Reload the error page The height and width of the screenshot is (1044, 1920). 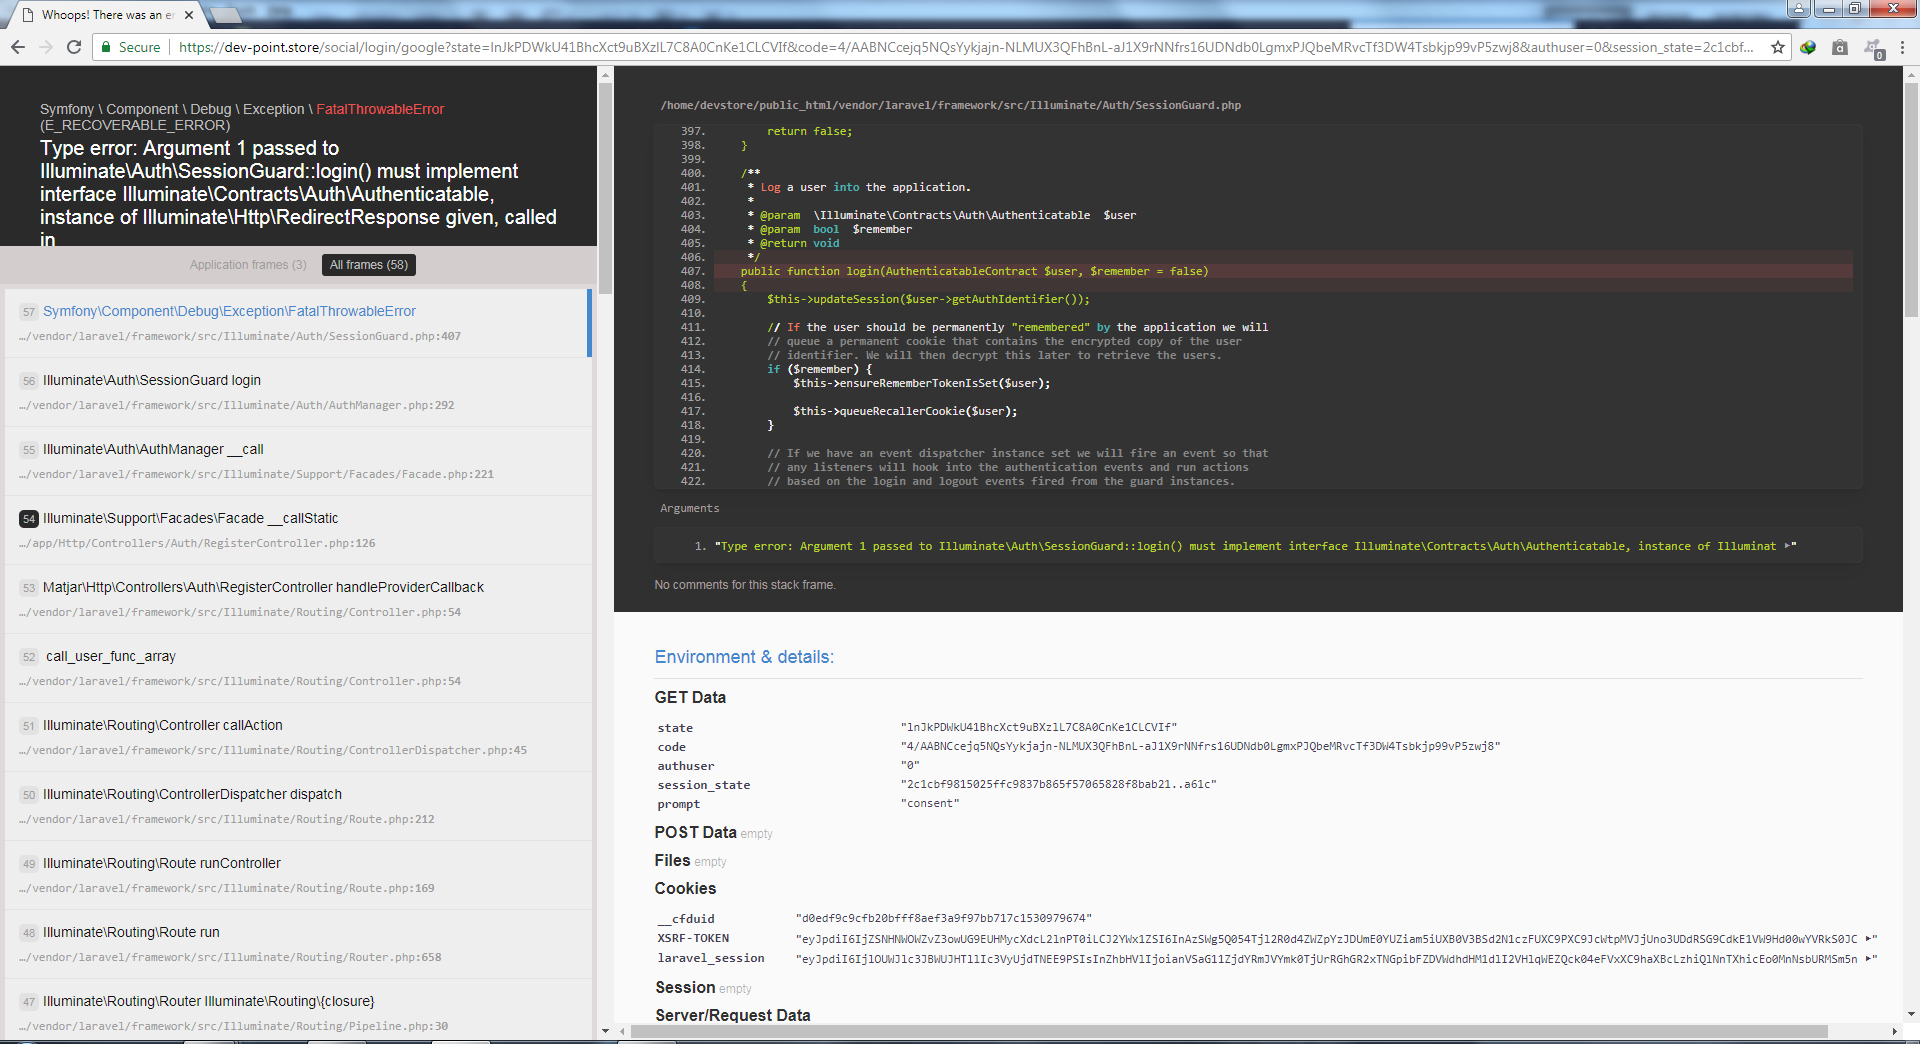(74, 47)
